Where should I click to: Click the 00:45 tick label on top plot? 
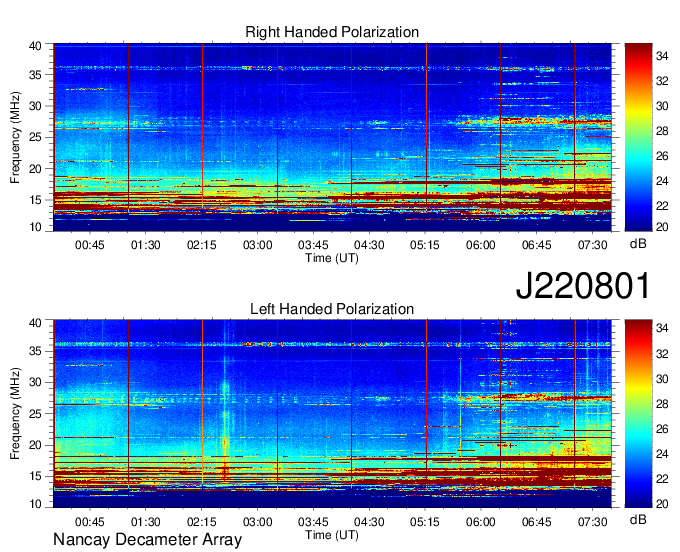(x=90, y=245)
